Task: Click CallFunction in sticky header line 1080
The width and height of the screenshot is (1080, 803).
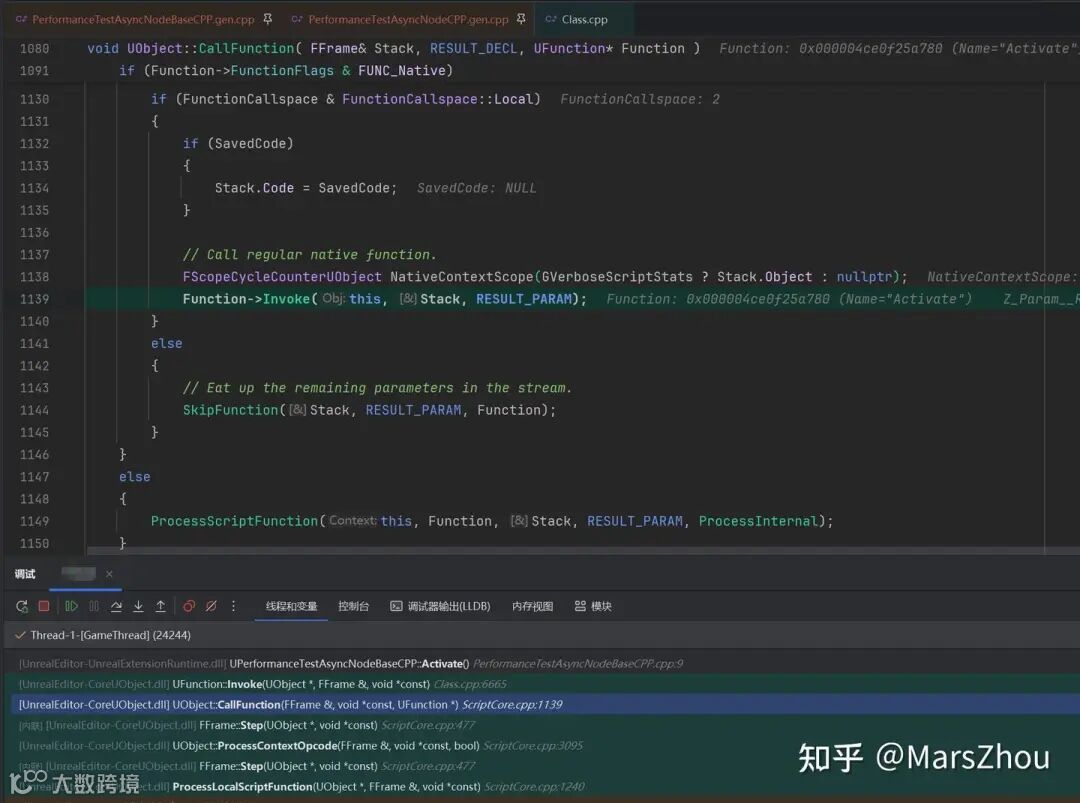Action: point(247,48)
